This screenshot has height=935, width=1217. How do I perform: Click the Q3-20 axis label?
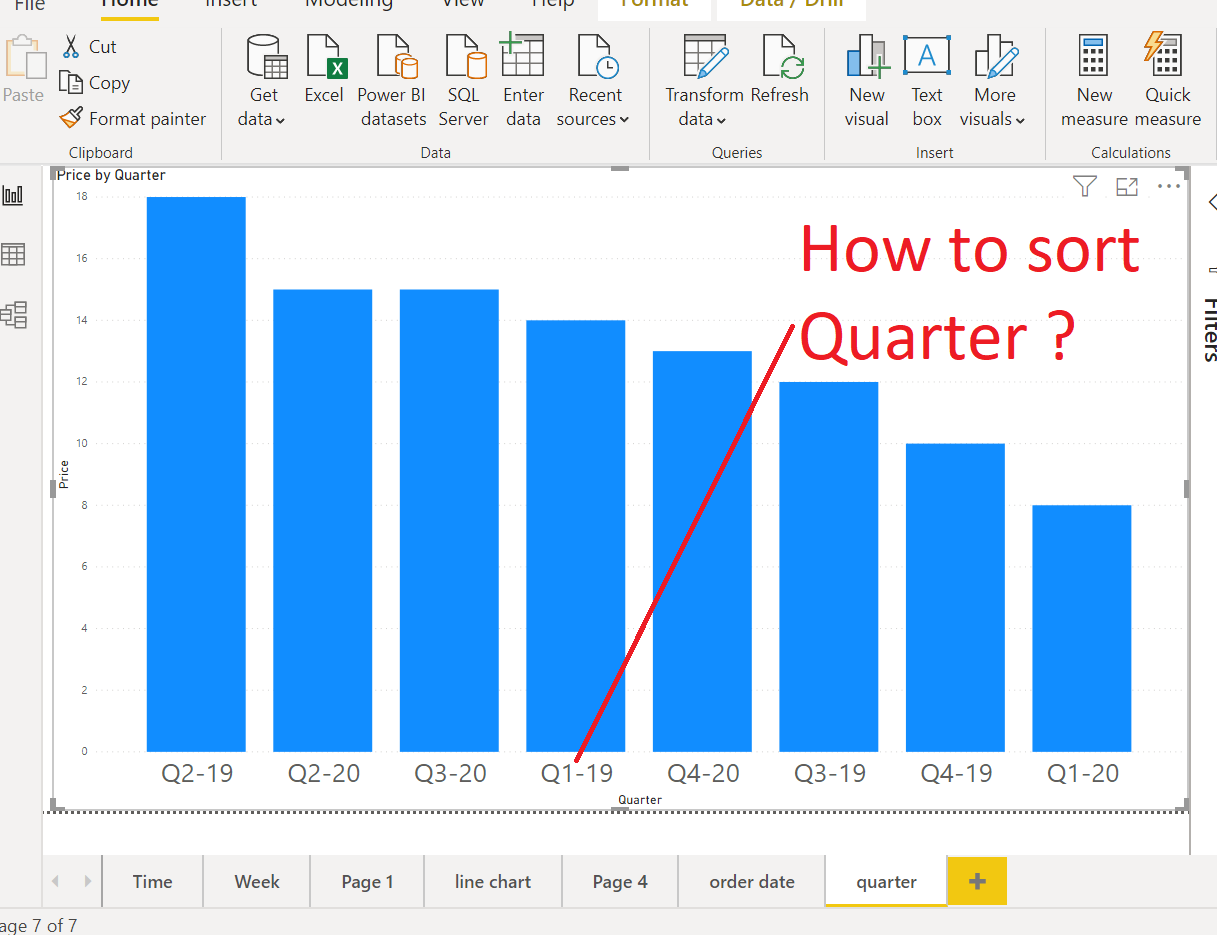450,773
